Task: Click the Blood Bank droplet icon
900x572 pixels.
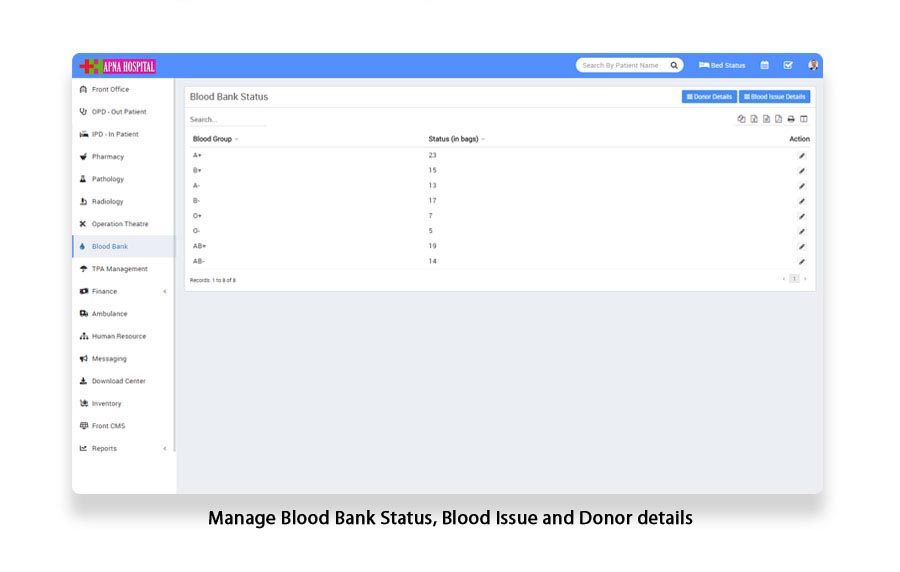Action: pyautogui.click(x=83, y=246)
